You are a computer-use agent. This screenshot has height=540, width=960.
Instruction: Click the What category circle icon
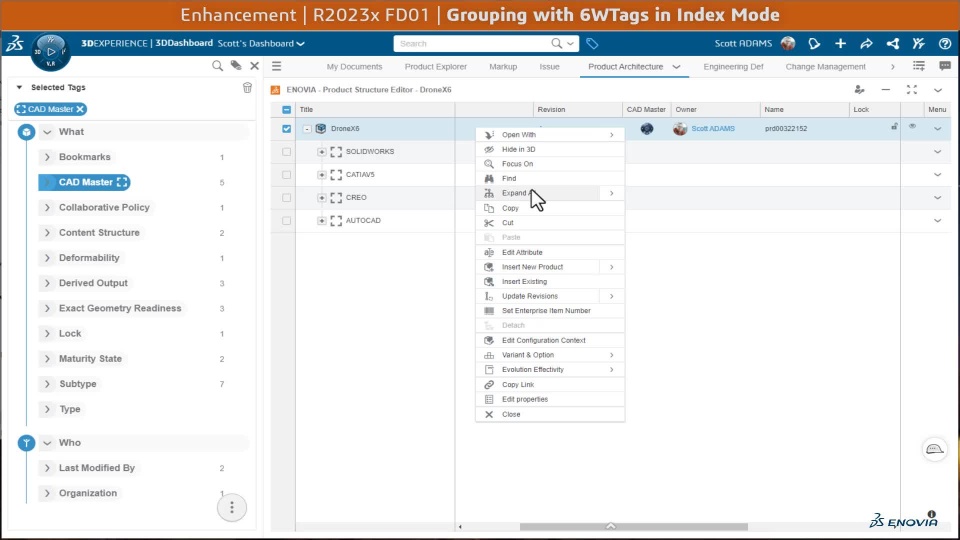pyautogui.click(x=26, y=132)
